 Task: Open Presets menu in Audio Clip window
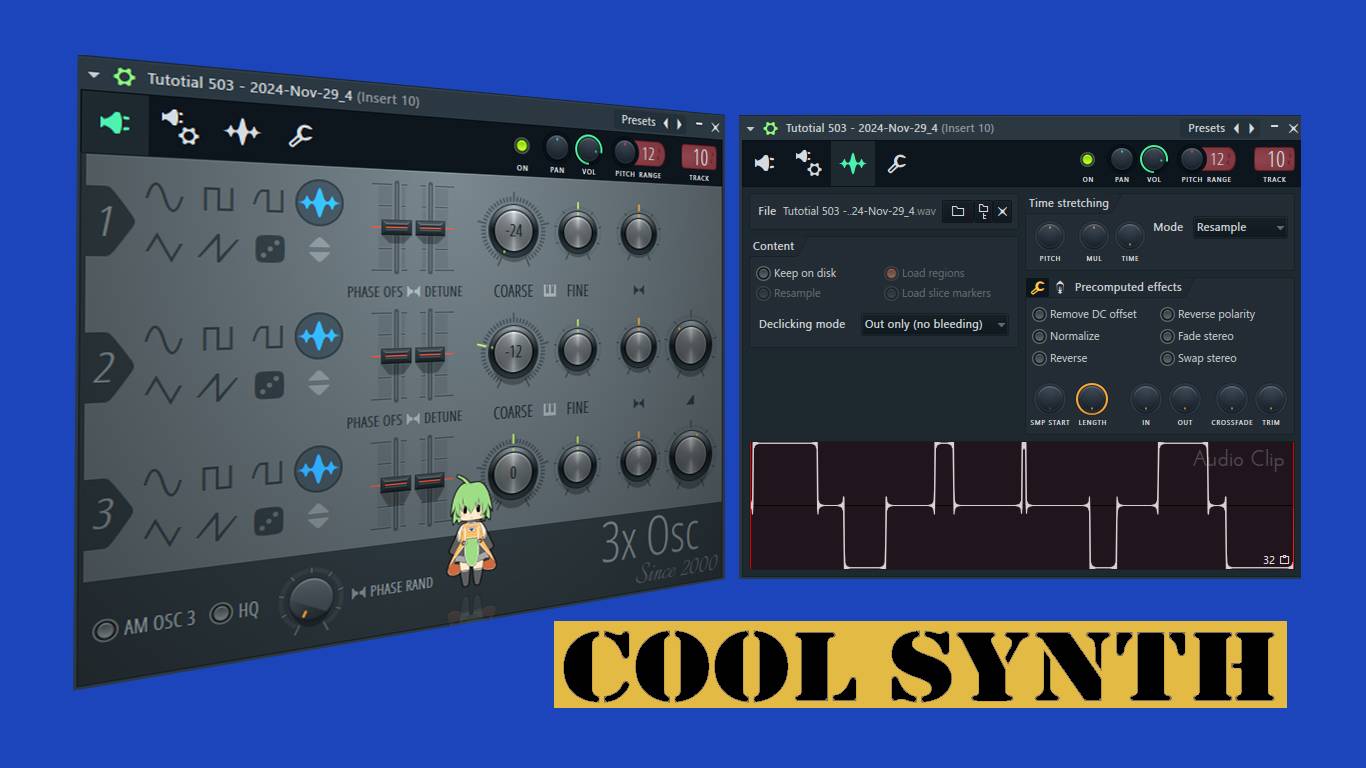coord(1206,128)
